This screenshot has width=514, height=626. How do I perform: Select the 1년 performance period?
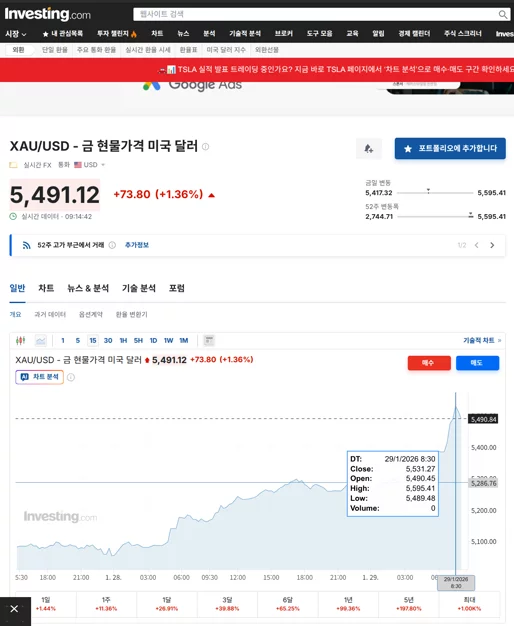coord(348,604)
